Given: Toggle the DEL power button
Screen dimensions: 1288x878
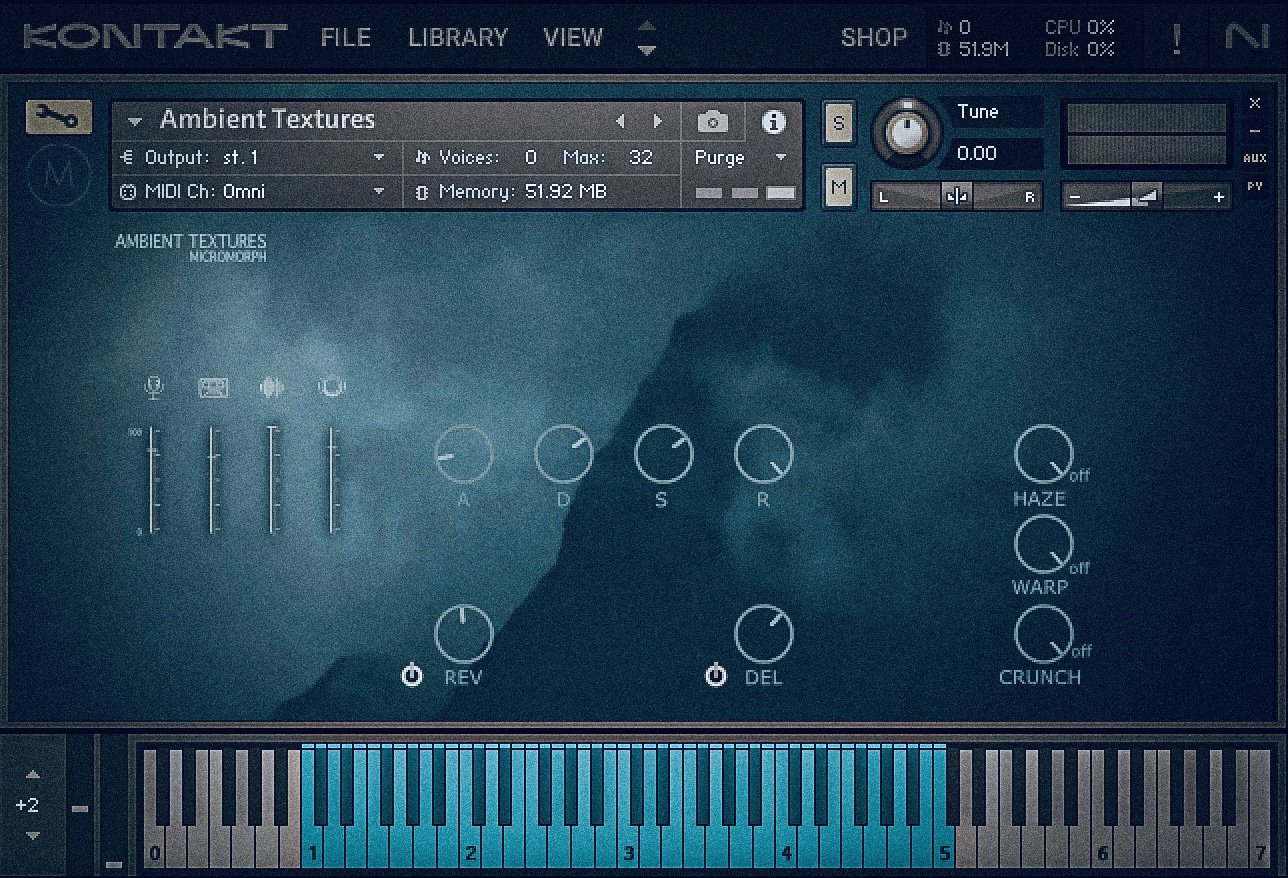Looking at the screenshot, I should click(715, 677).
